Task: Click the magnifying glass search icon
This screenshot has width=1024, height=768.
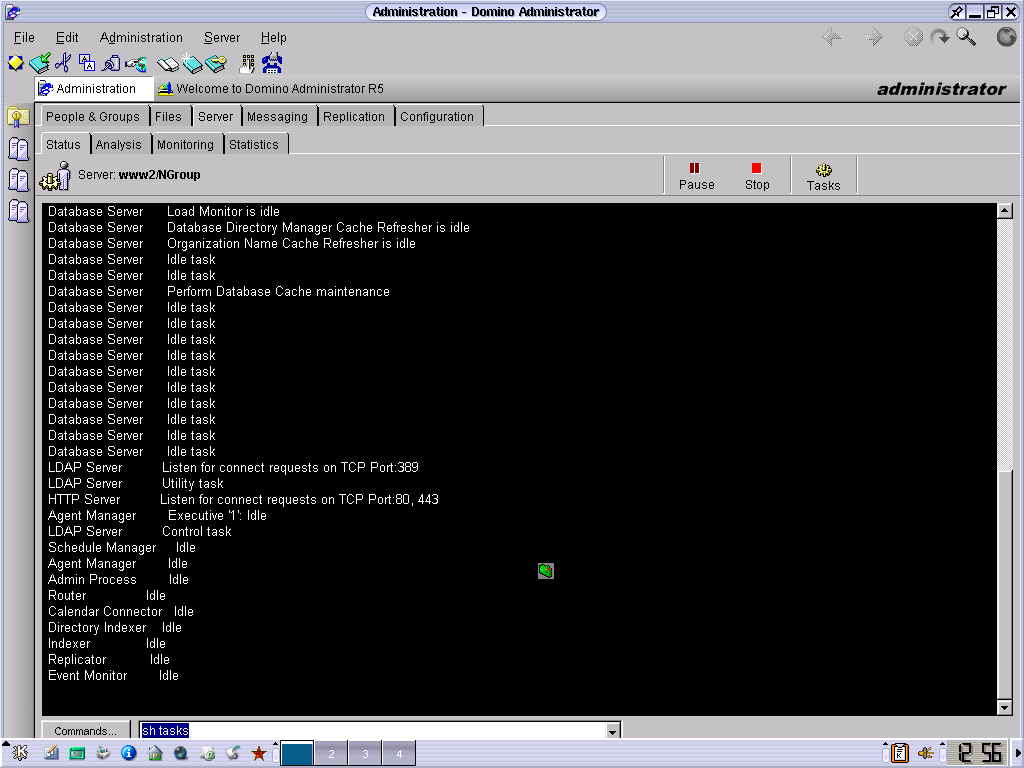Action: 966,37
